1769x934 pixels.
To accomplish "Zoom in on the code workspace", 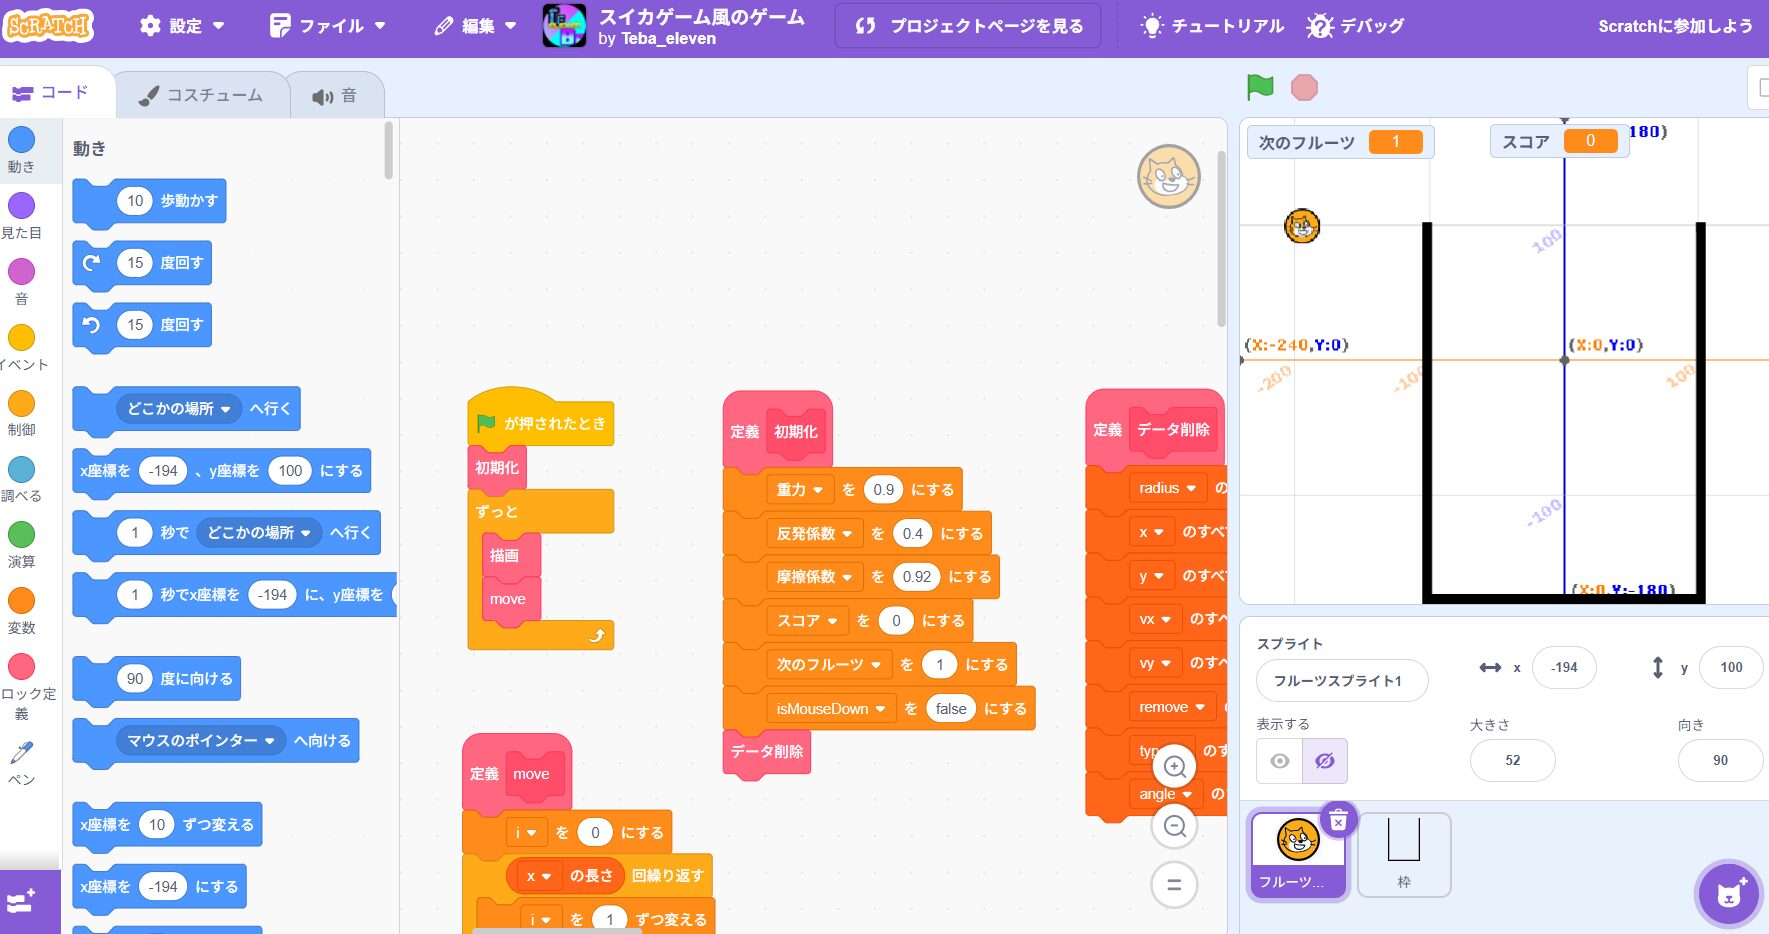I will (1175, 767).
